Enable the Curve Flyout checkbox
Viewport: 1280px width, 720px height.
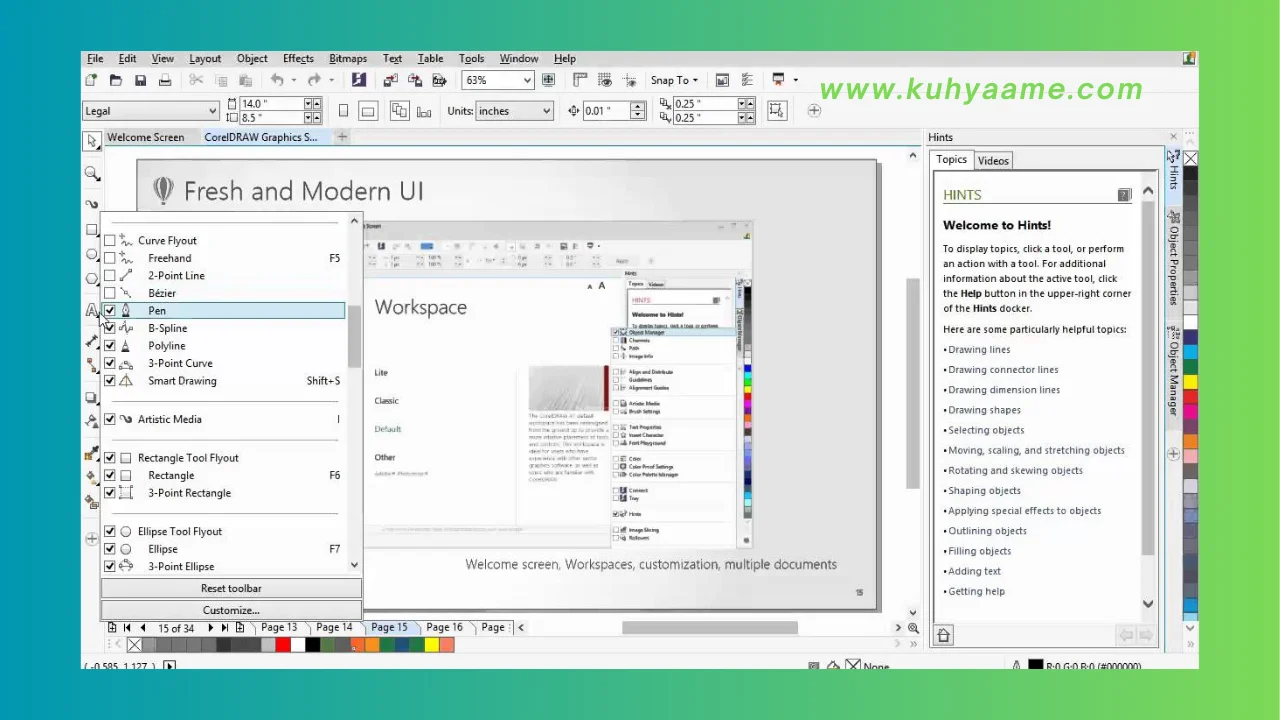(x=110, y=241)
